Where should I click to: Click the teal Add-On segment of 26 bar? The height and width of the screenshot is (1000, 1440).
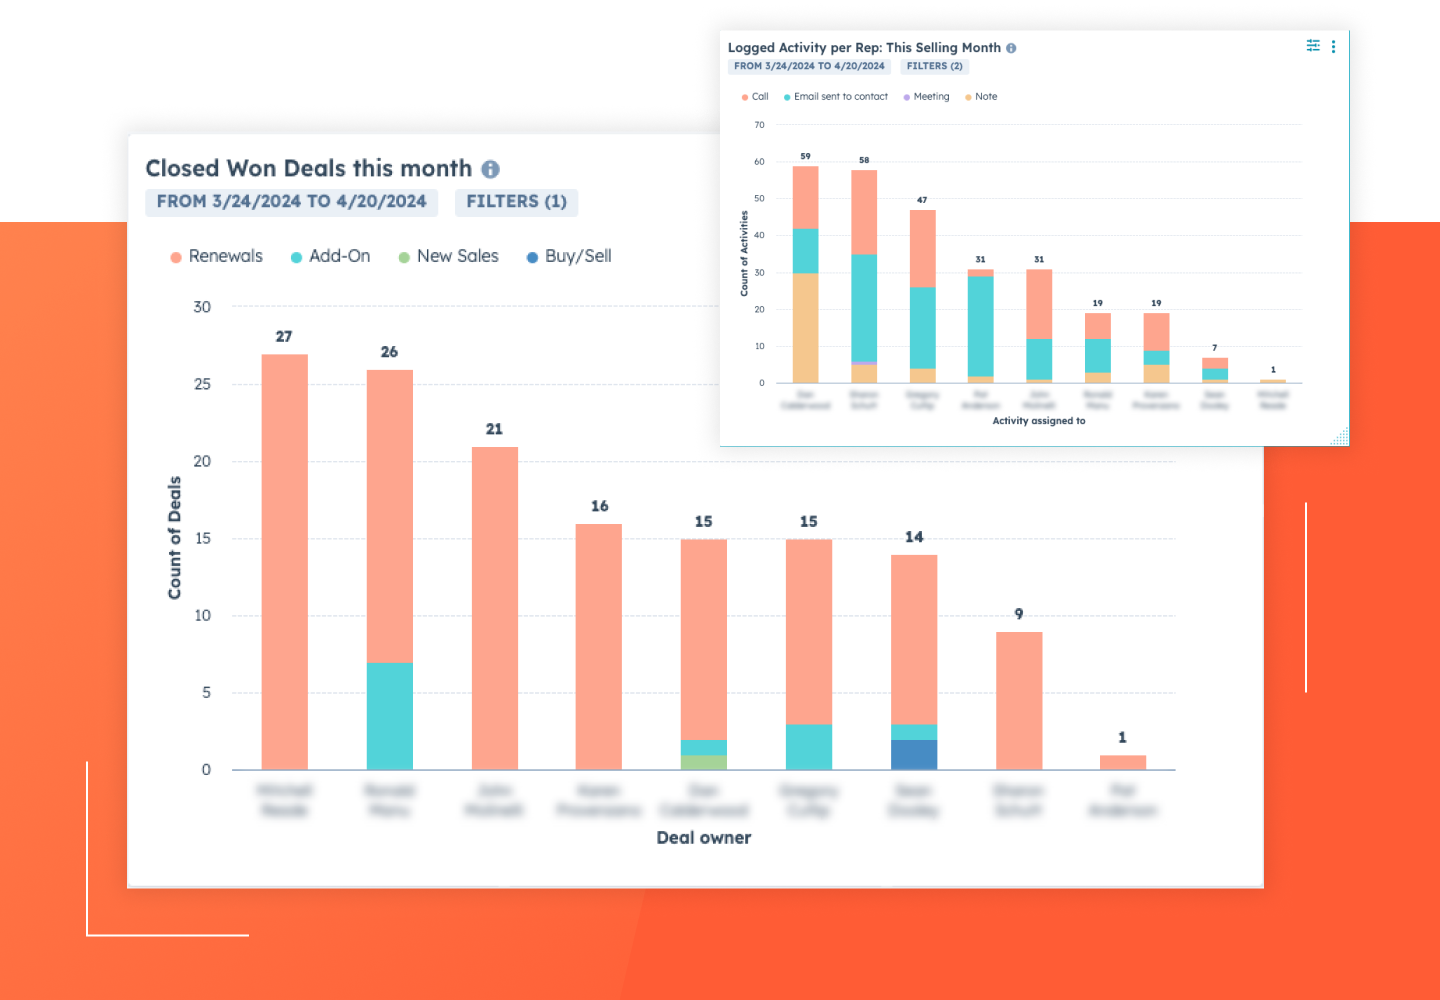[x=390, y=716]
